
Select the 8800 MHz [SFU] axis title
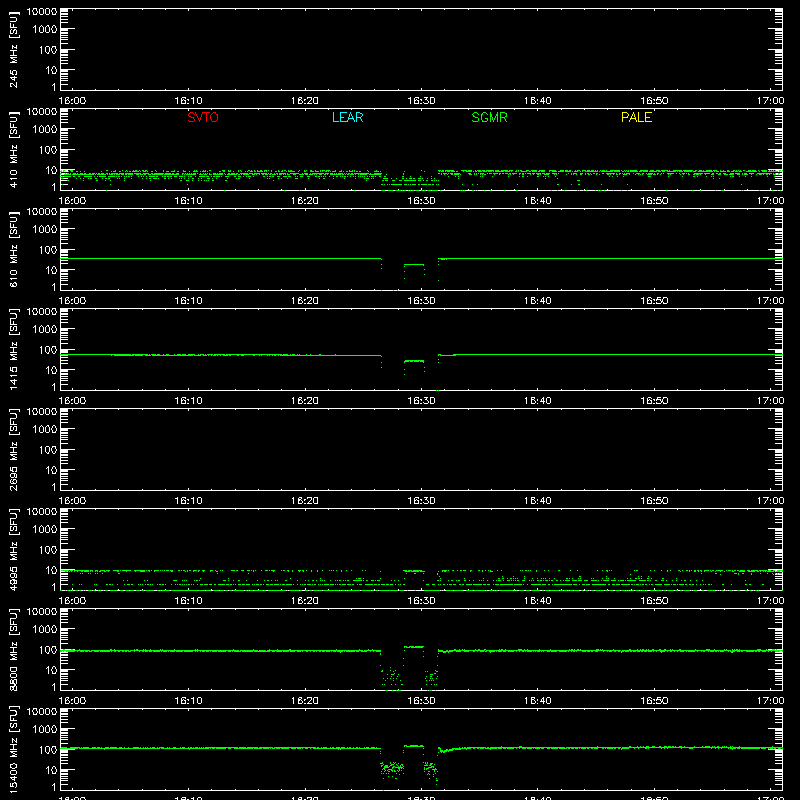[13, 649]
